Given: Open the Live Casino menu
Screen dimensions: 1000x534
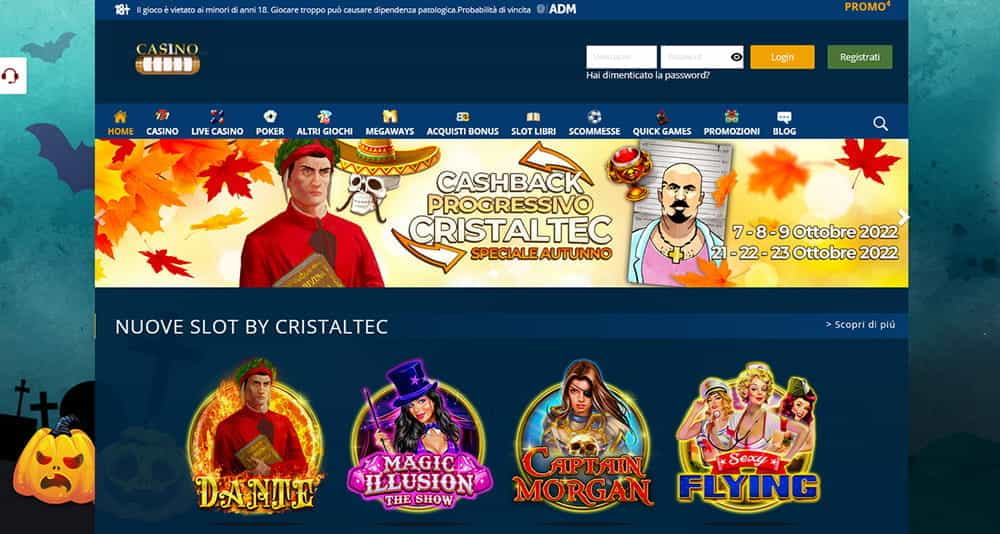Looking at the screenshot, I should pos(217,123).
